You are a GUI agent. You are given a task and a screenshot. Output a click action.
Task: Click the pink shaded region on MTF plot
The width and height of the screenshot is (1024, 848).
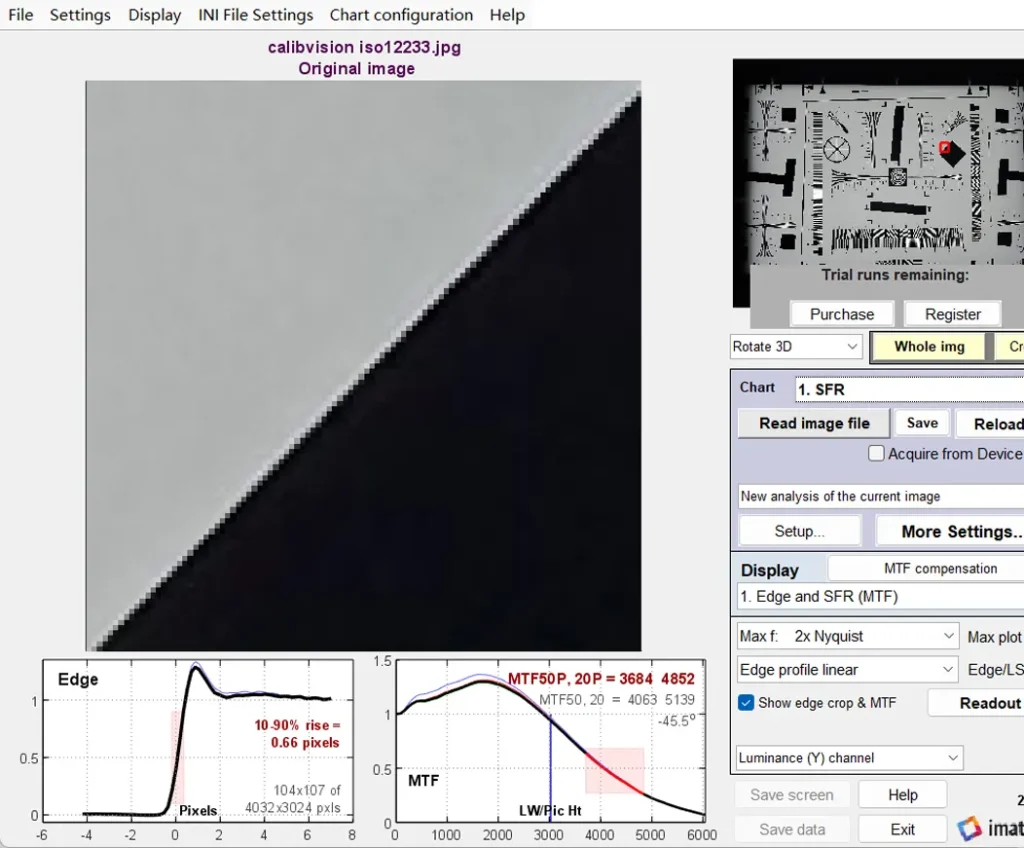click(x=615, y=771)
